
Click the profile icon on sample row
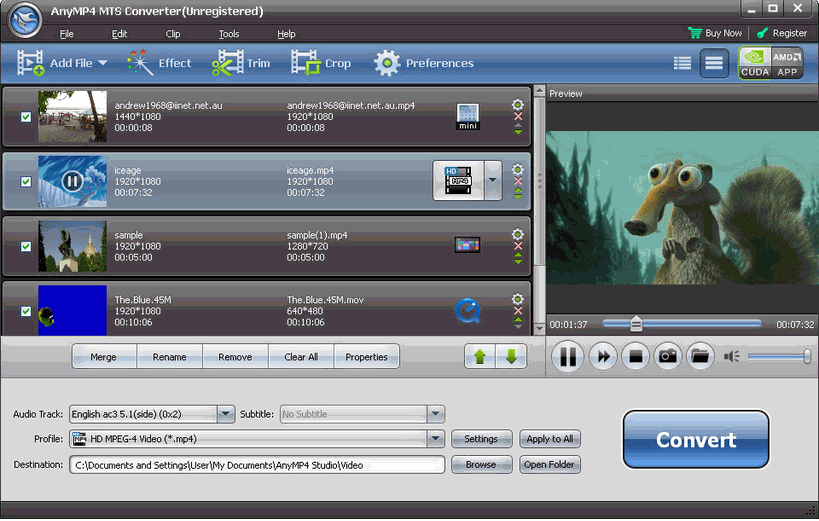coord(467,245)
